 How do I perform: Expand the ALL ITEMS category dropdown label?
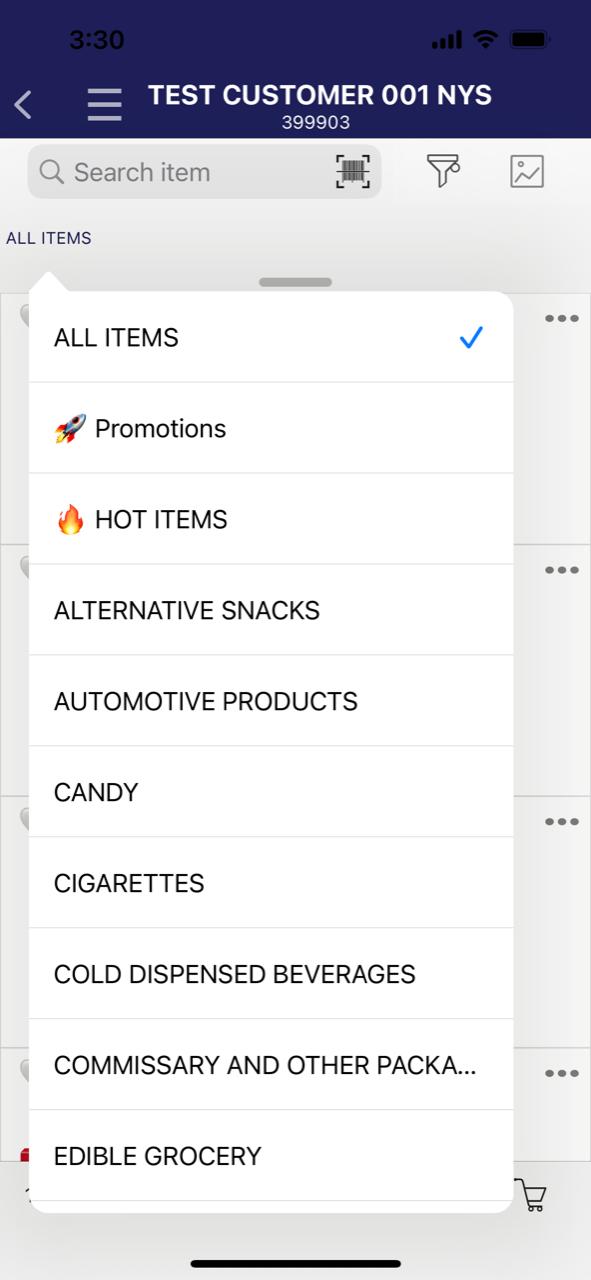49,238
